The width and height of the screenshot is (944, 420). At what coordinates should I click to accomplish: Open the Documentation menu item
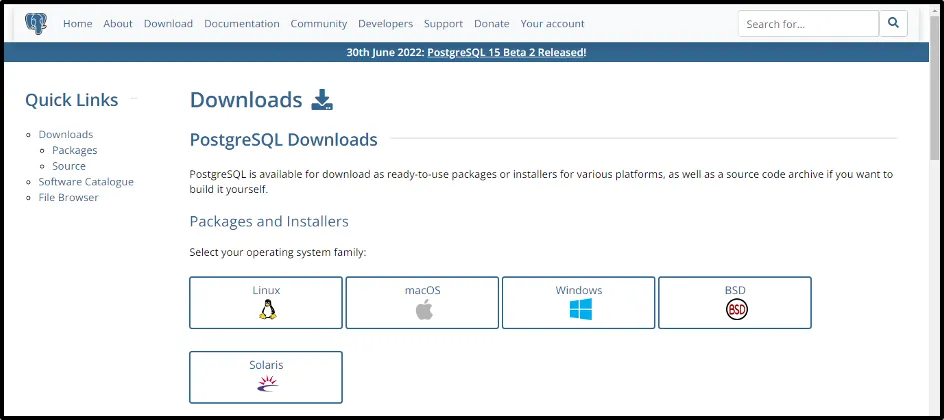click(x=241, y=24)
